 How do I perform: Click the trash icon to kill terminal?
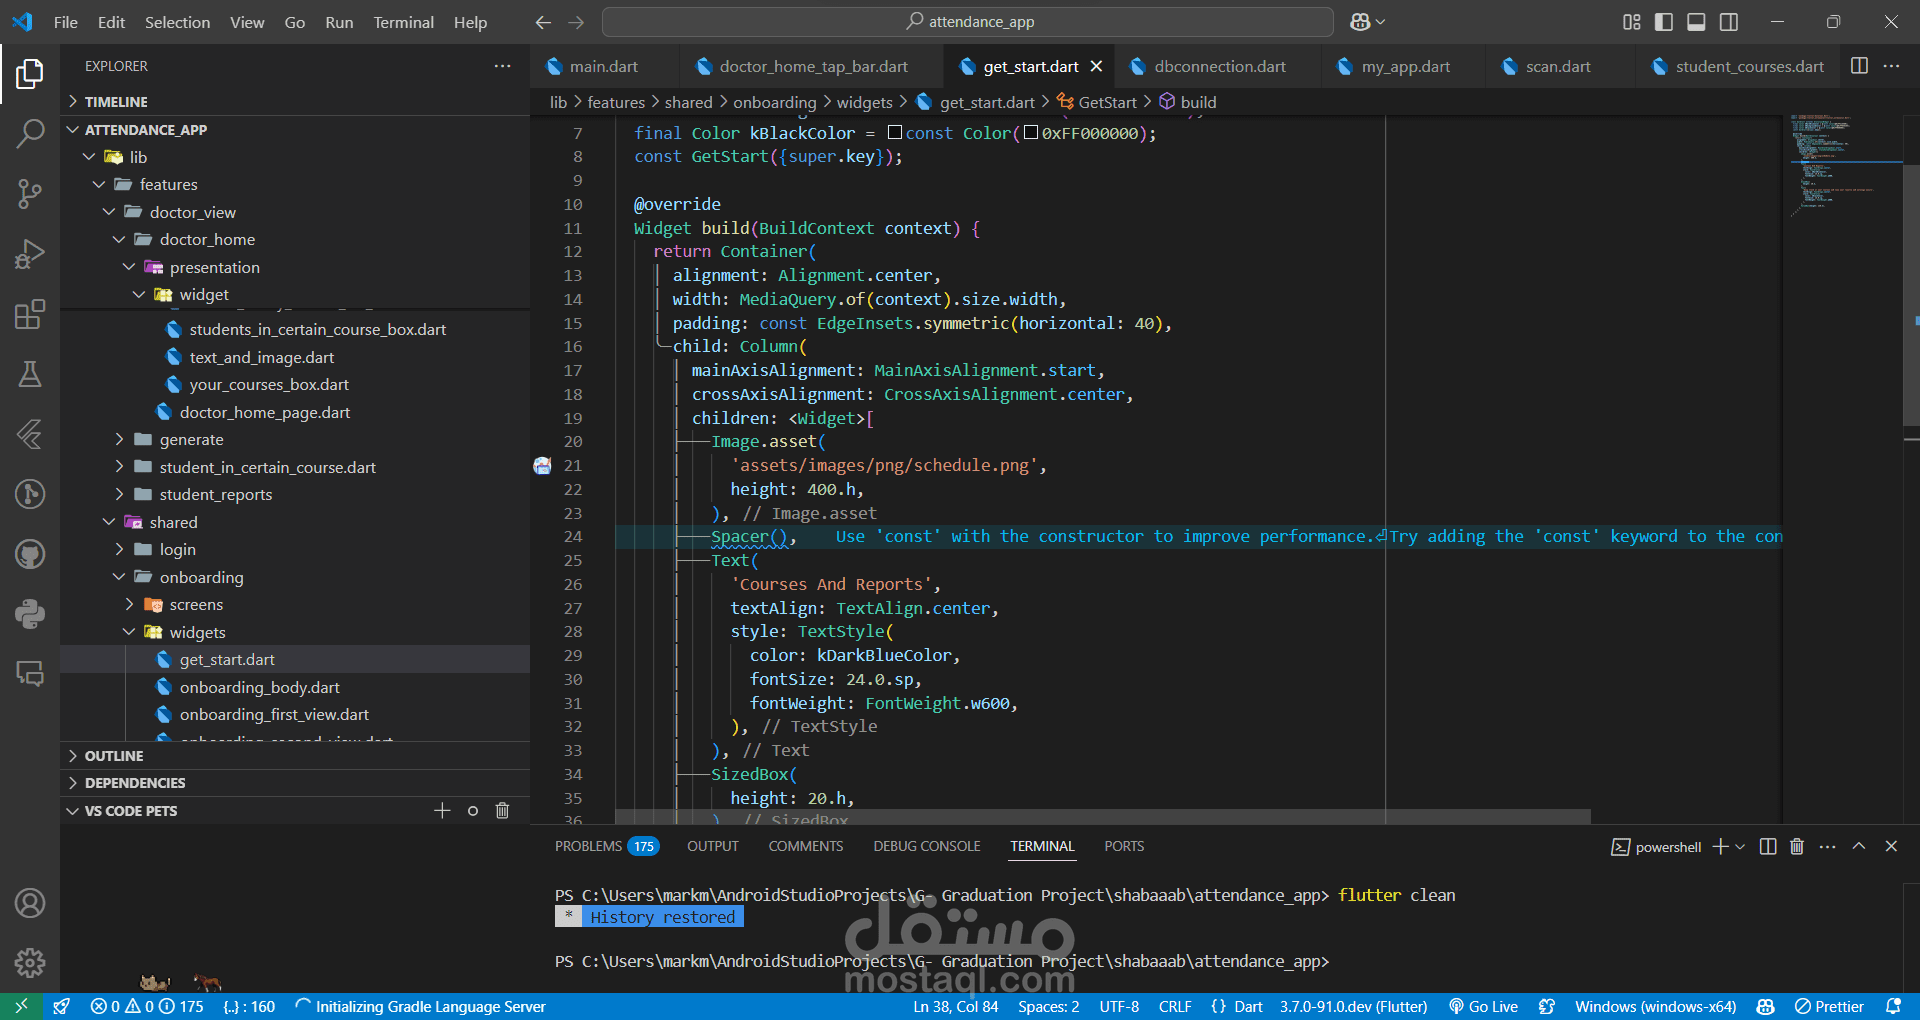click(1796, 847)
